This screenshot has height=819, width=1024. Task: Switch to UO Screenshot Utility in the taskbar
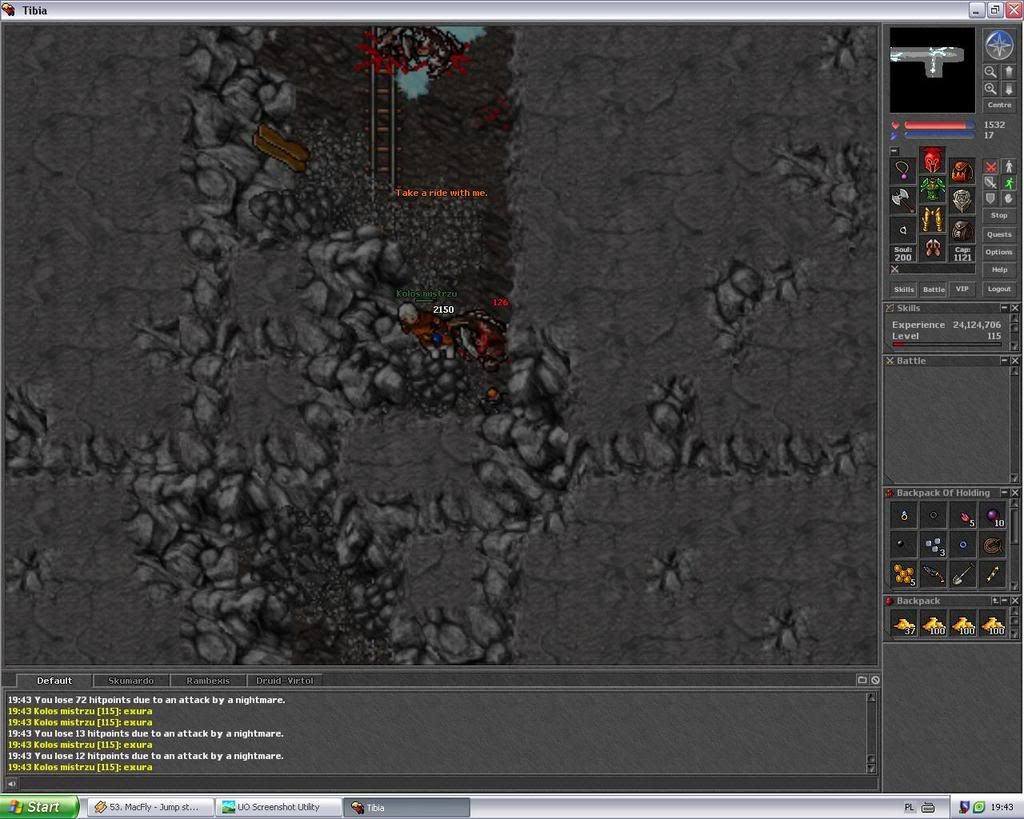click(x=279, y=807)
